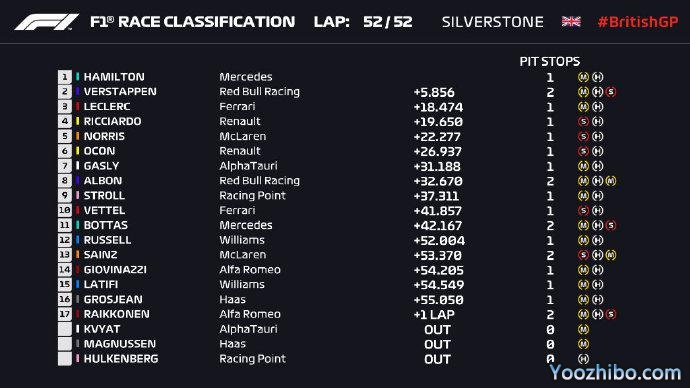The width and height of the screenshot is (690, 388).
Task: Click Ricciardo's soft tyre icon
Action: point(583,121)
